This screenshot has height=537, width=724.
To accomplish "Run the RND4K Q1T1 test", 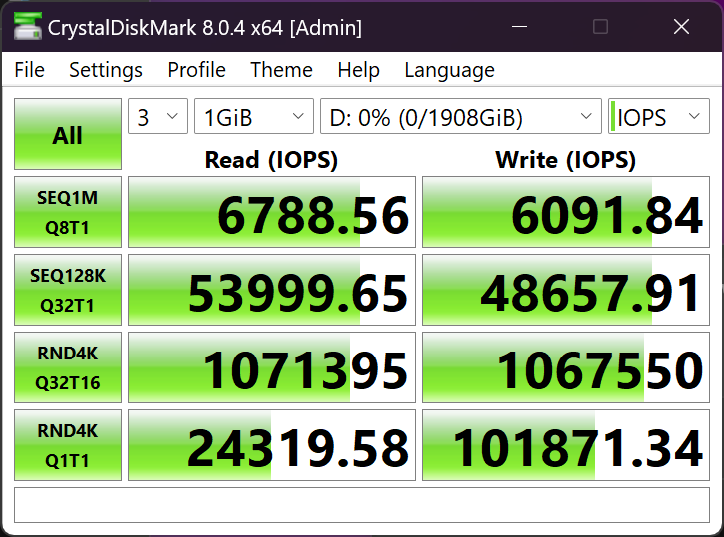I will (x=68, y=445).
